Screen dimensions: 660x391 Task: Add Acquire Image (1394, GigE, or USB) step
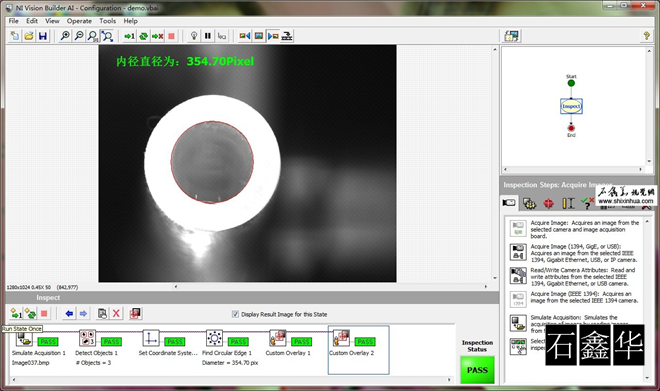(574, 253)
